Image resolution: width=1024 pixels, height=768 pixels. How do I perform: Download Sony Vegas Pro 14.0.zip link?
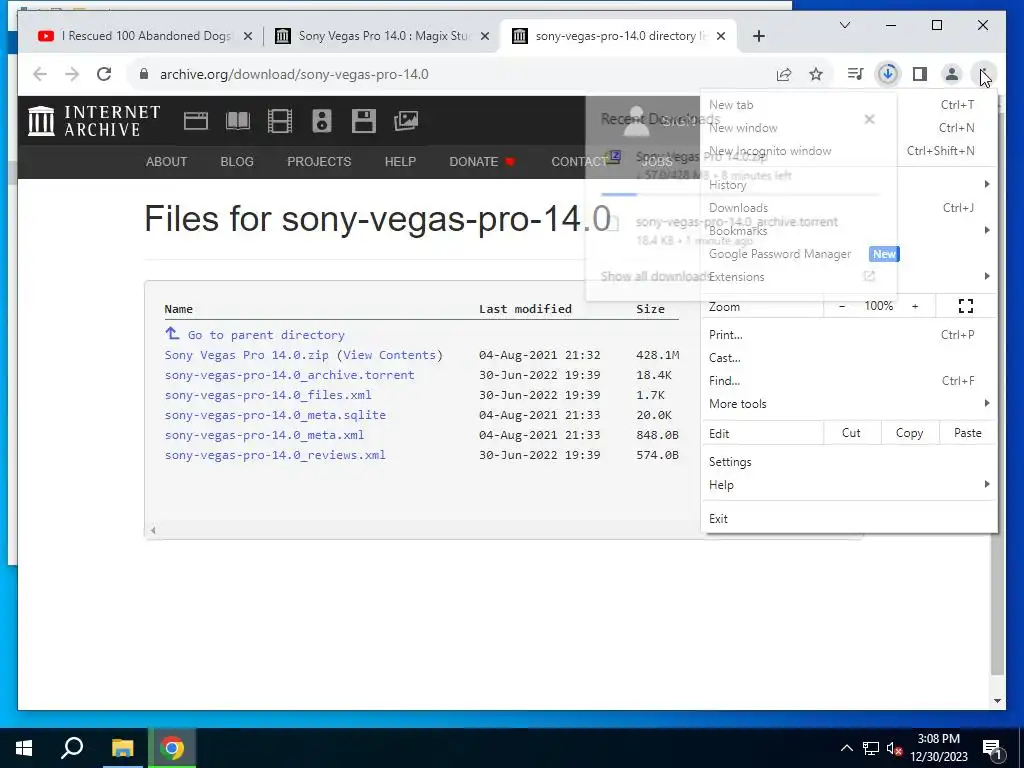tap(246, 355)
